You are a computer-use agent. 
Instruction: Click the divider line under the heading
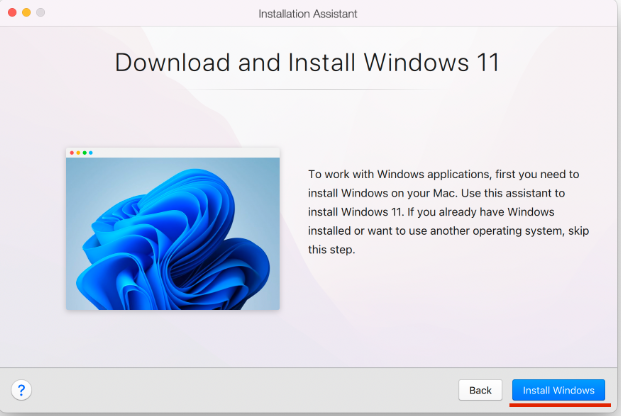308,90
